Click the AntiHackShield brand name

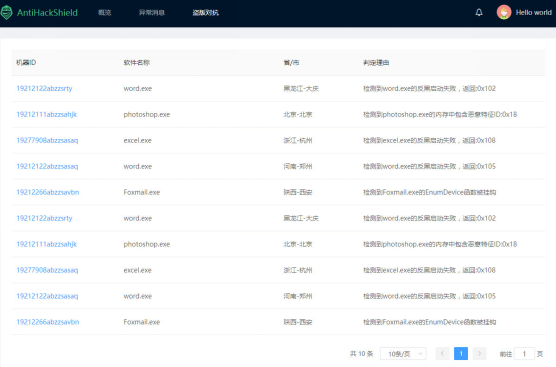point(47,13)
